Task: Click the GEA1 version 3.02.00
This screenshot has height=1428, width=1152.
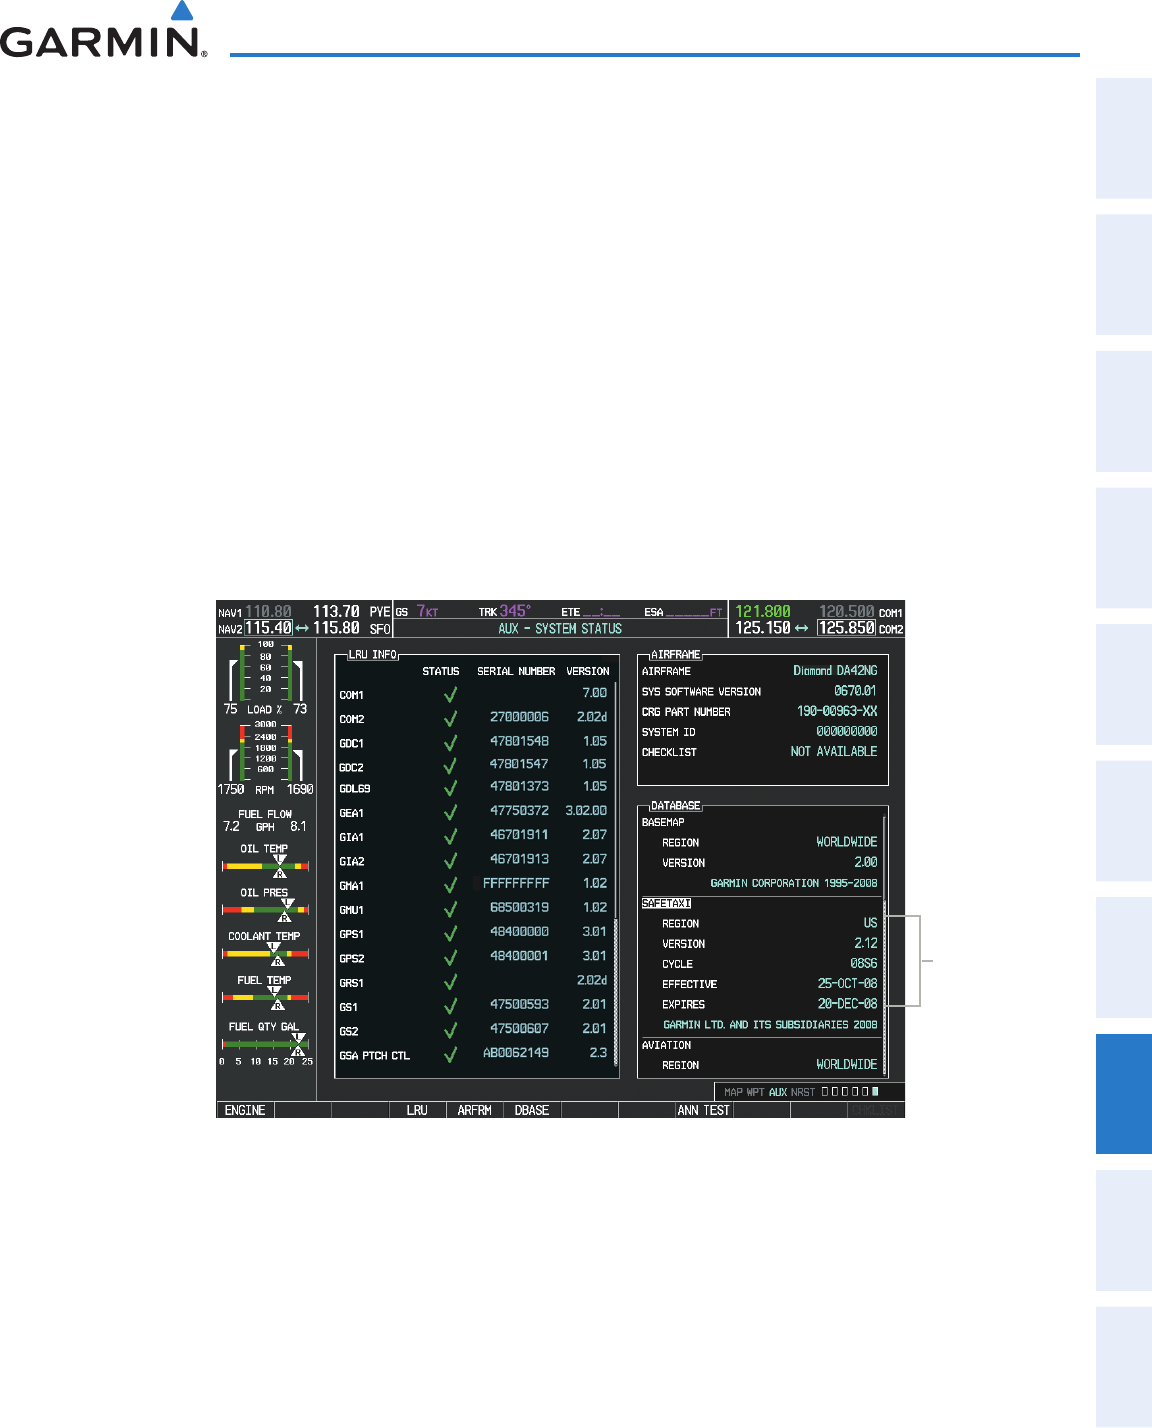Action: pos(586,811)
